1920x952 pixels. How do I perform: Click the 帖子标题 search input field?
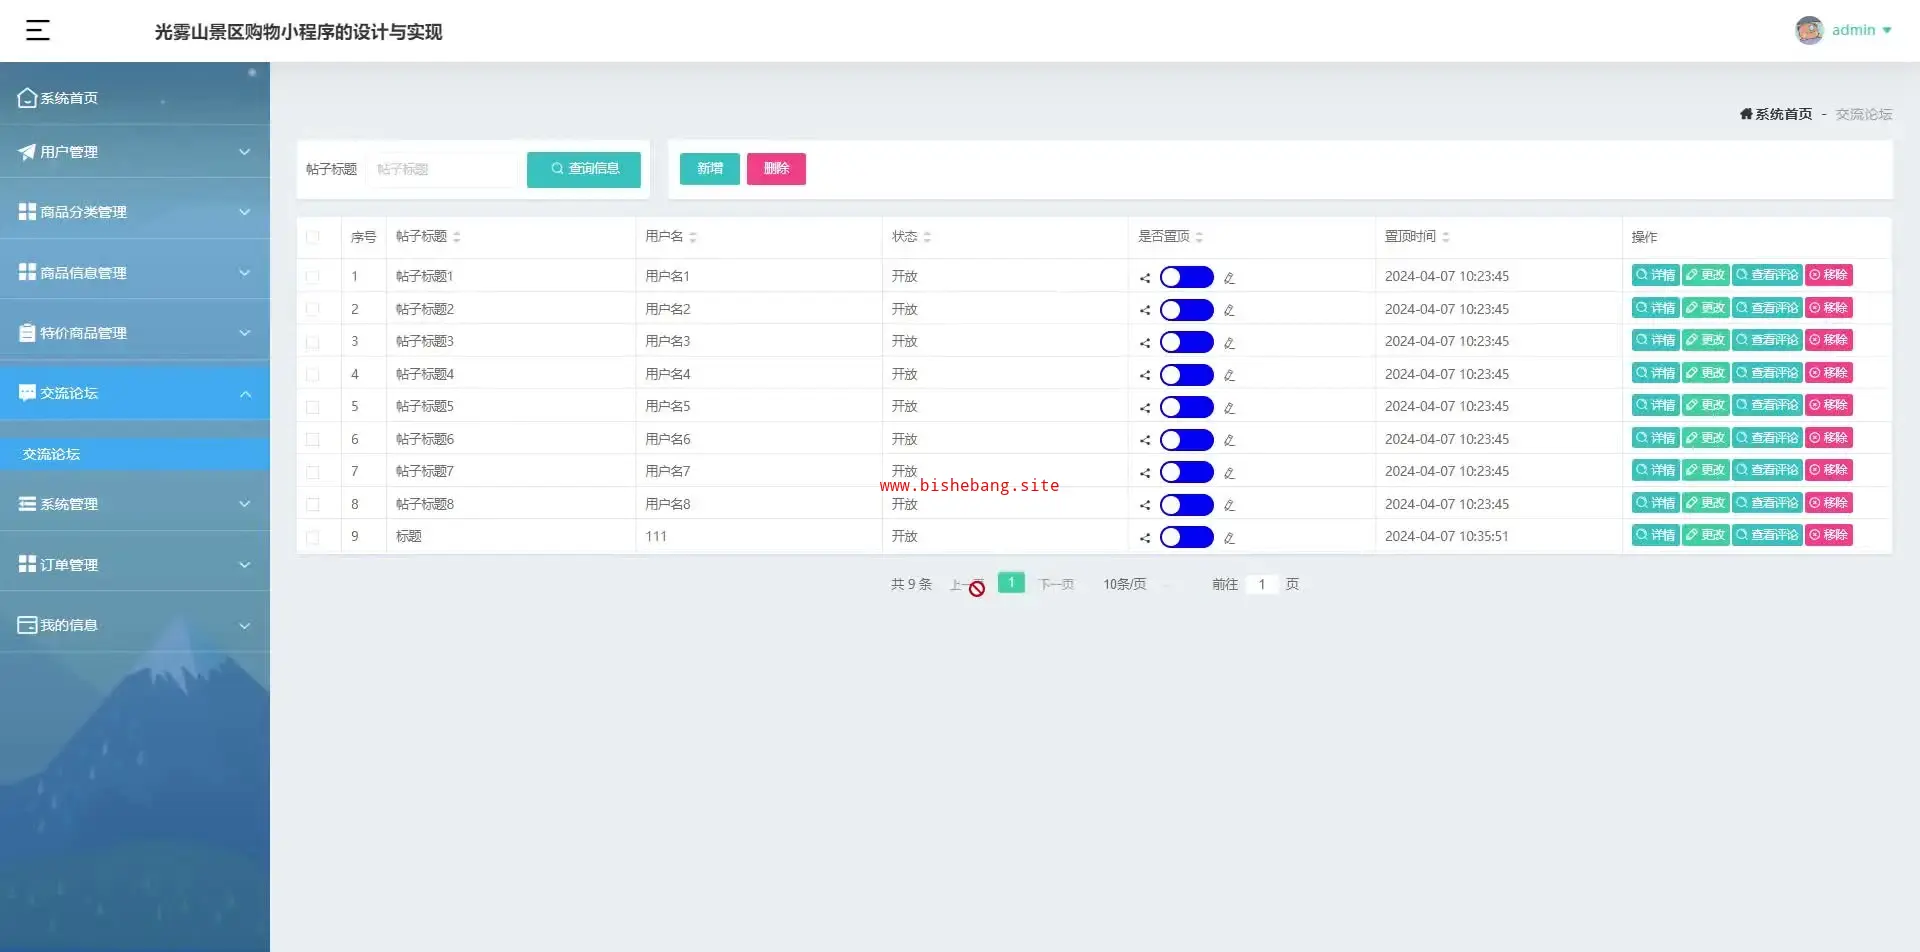442,169
